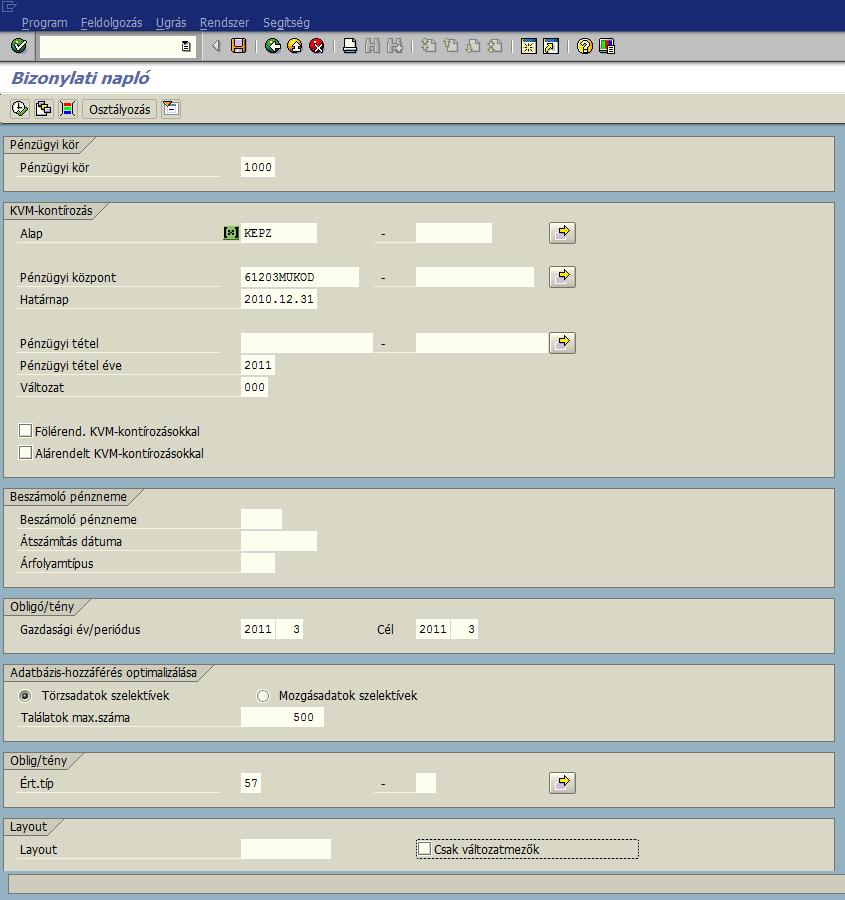The image size is (845, 900).
Task: Open multiple selection for Pénzügyi központ
Action: [x=562, y=277]
